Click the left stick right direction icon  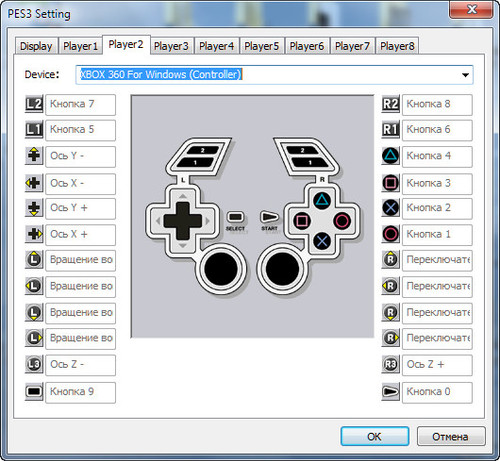[x=34, y=338]
